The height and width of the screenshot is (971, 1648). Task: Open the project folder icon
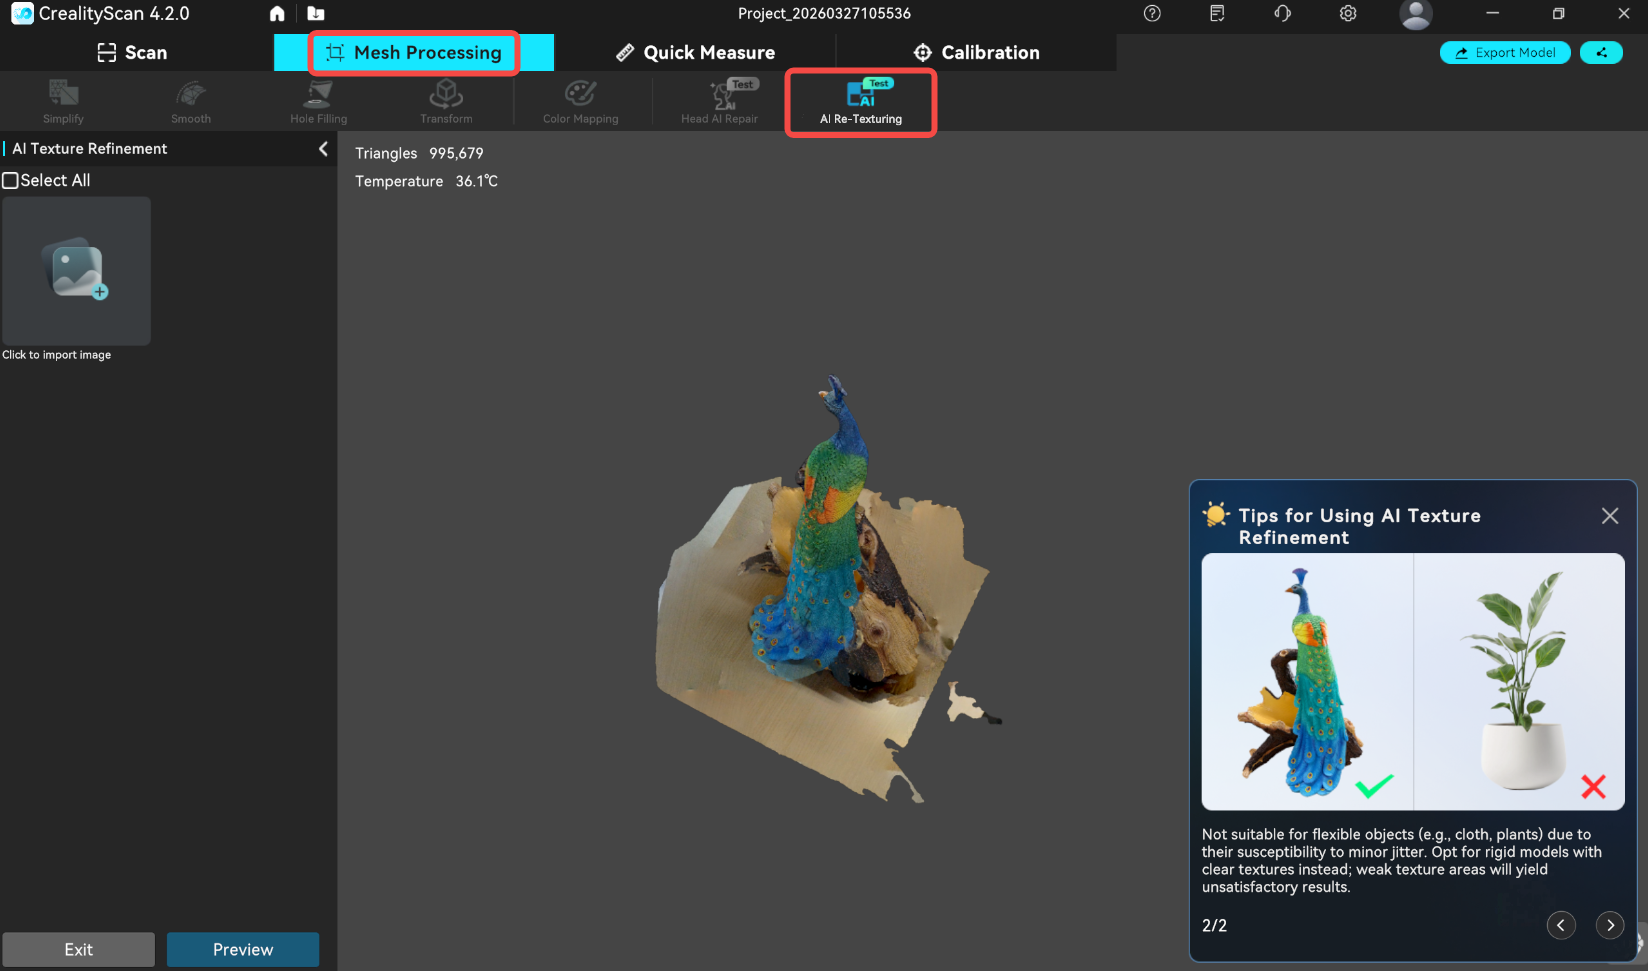point(316,14)
